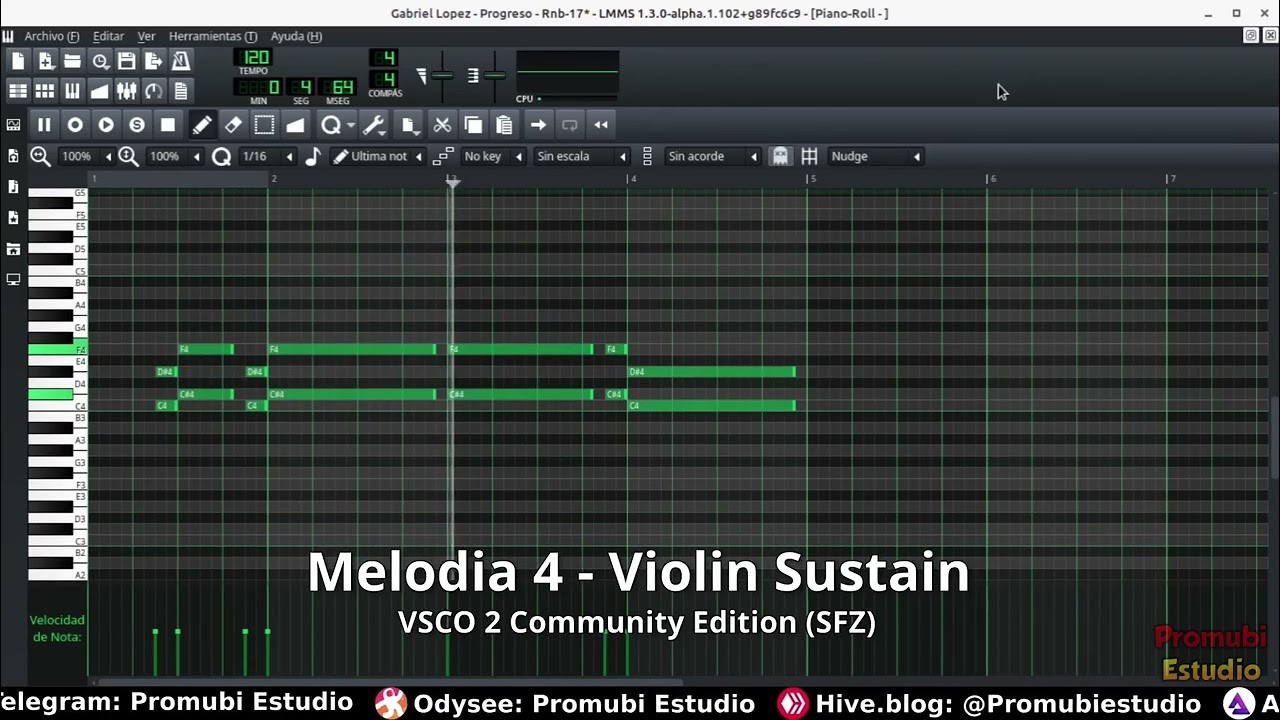The image size is (1280, 720).
Task: Stop playback with the square button
Action: [168, 125]
